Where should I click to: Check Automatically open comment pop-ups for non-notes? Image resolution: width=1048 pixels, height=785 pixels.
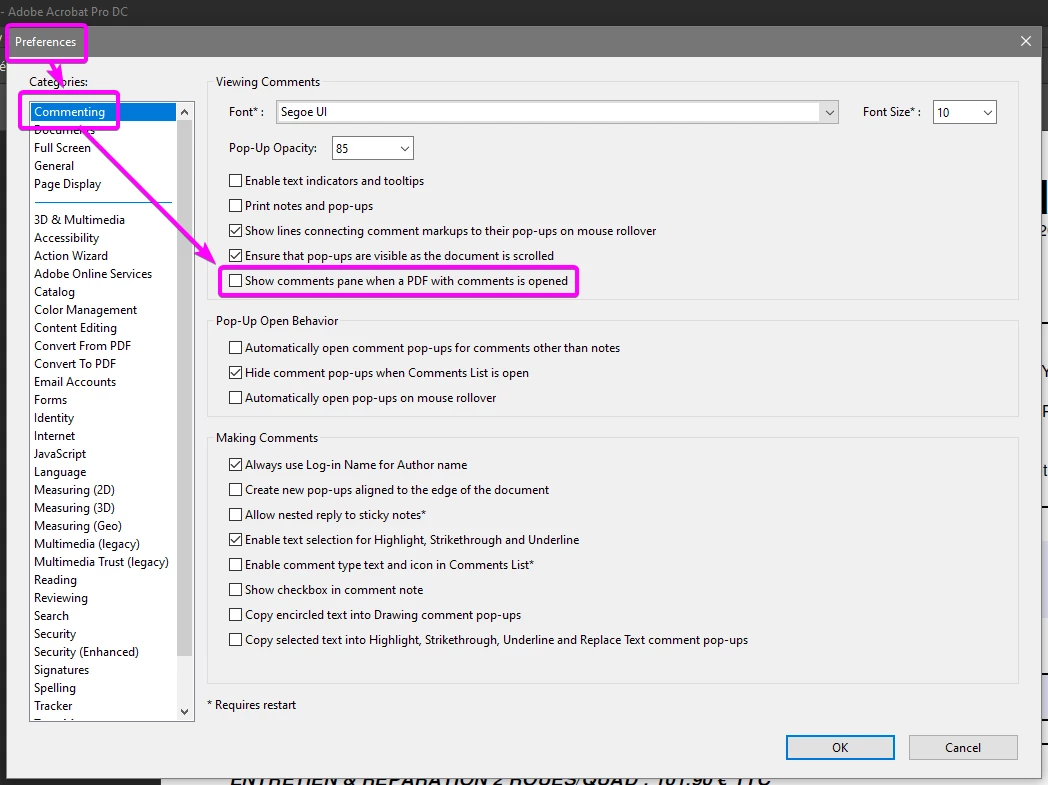[235, 348]
